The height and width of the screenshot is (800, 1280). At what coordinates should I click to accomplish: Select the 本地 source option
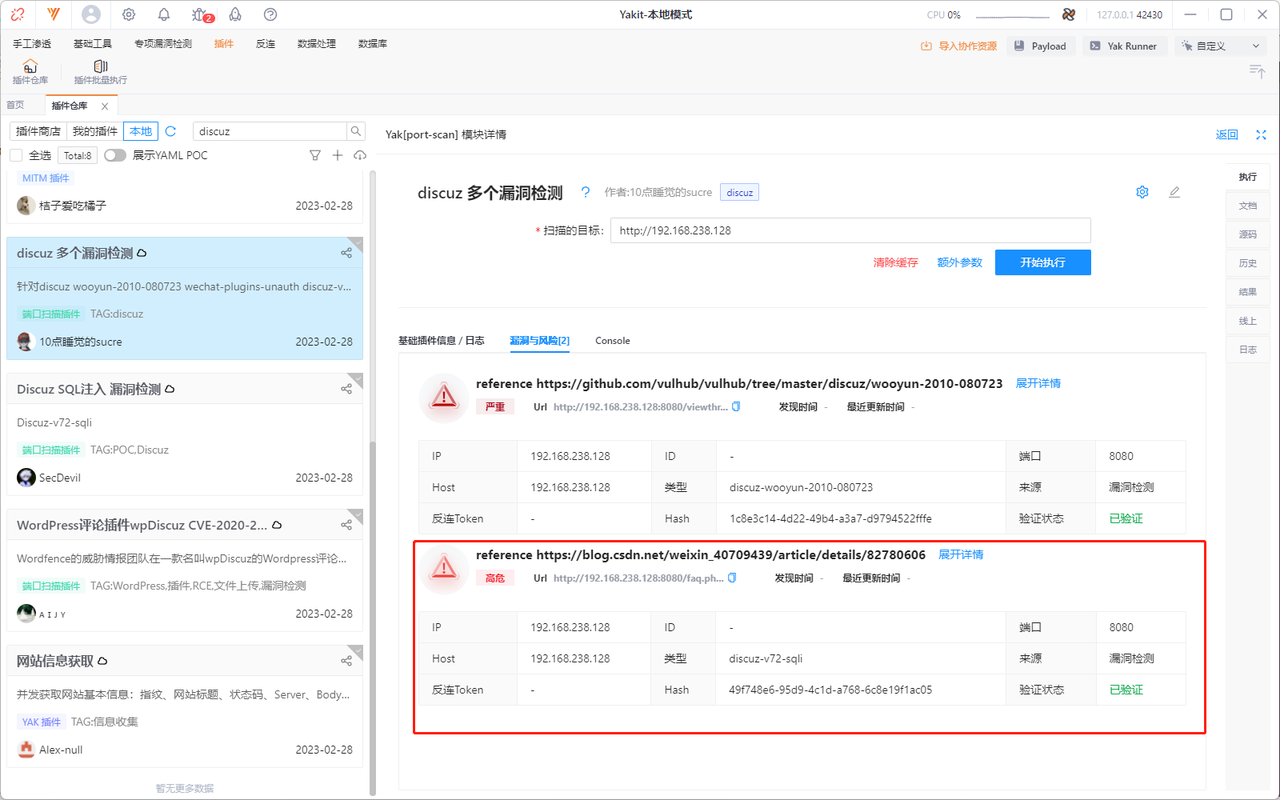click(141, 131)
